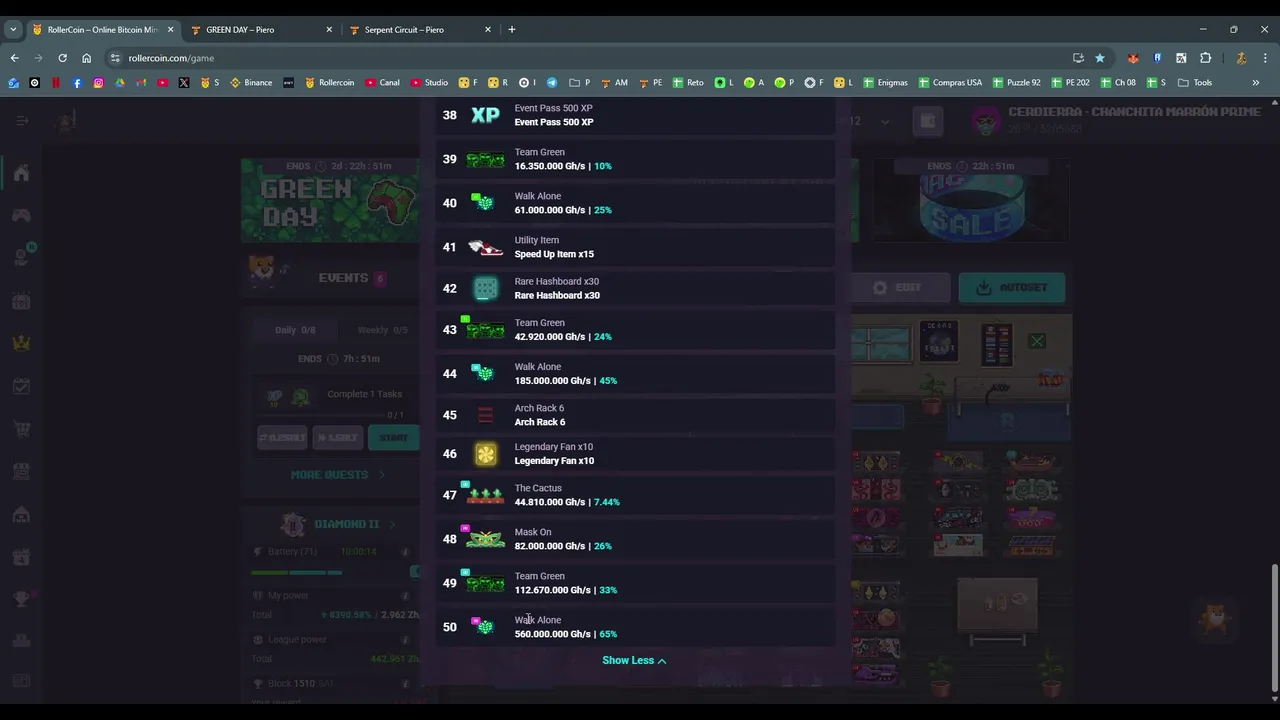This screenshot has height=720, width=1280.
Task: Click The Cactus miner icon on reward 47
Action: point(485,495)
